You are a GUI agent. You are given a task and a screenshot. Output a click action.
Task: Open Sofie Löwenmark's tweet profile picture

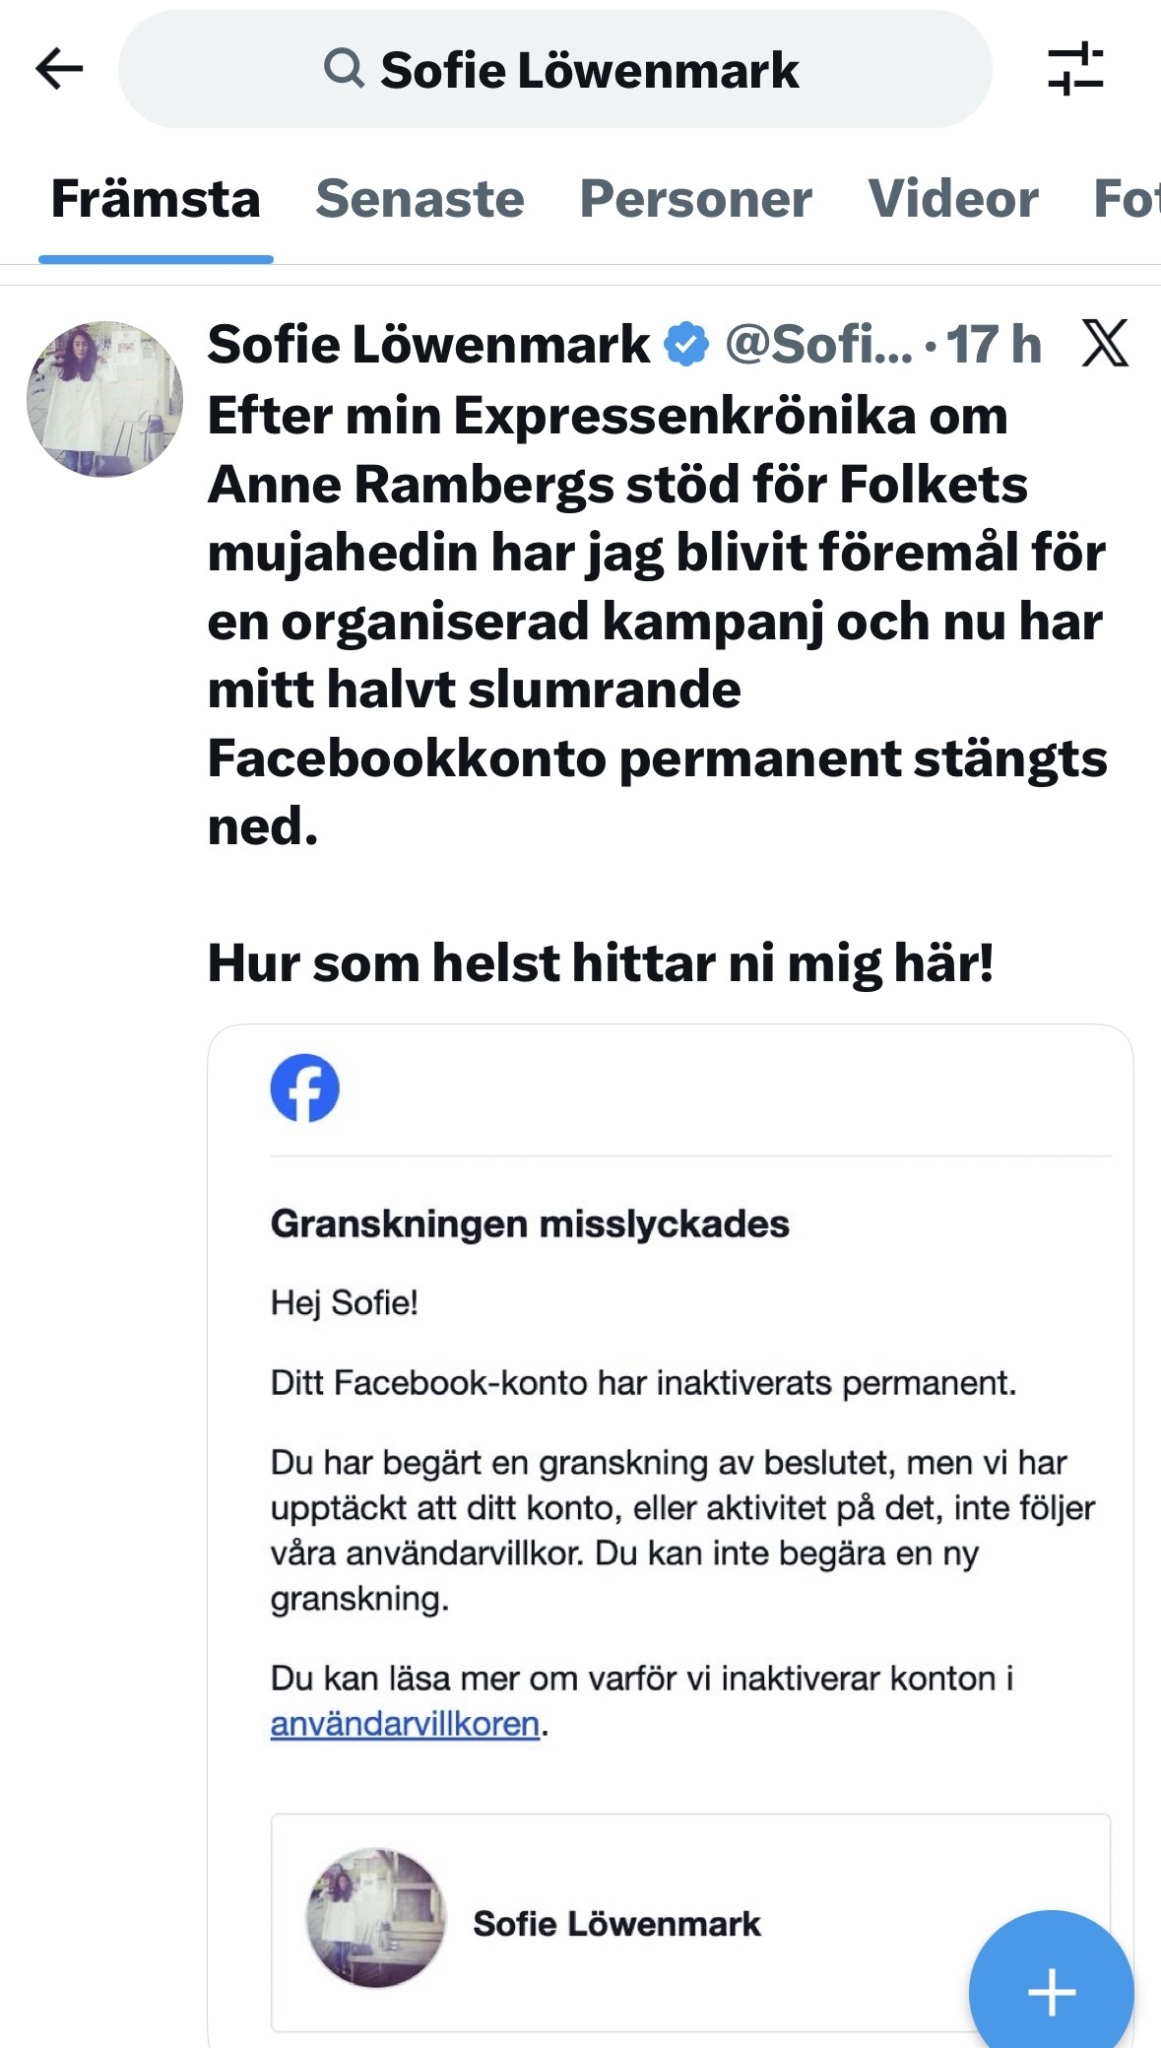[105, 399]
